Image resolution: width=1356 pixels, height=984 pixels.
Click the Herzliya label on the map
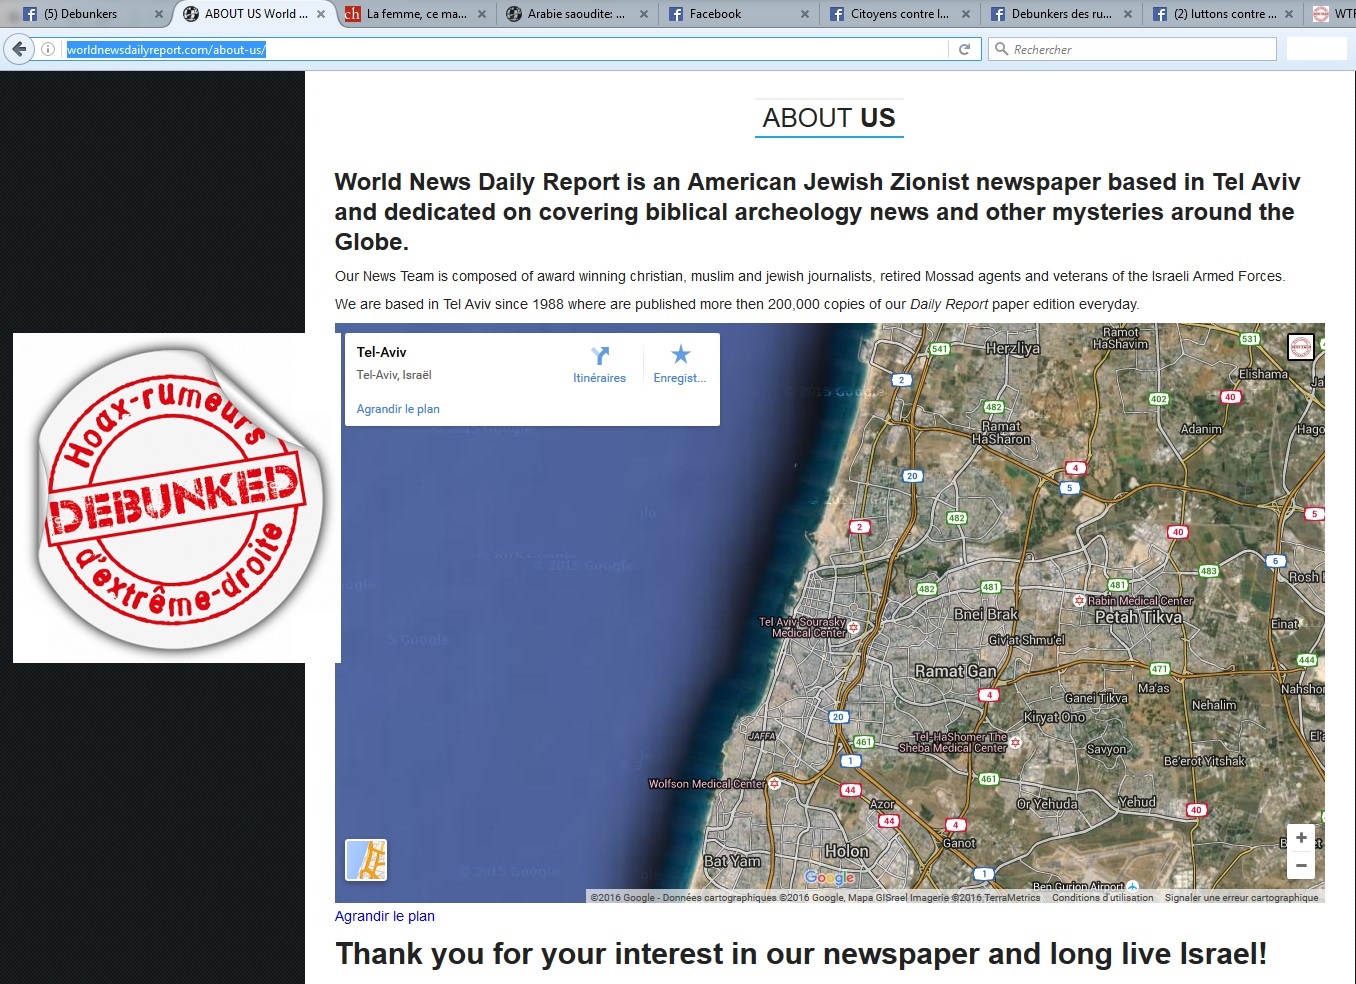(x=1012, y=349)
